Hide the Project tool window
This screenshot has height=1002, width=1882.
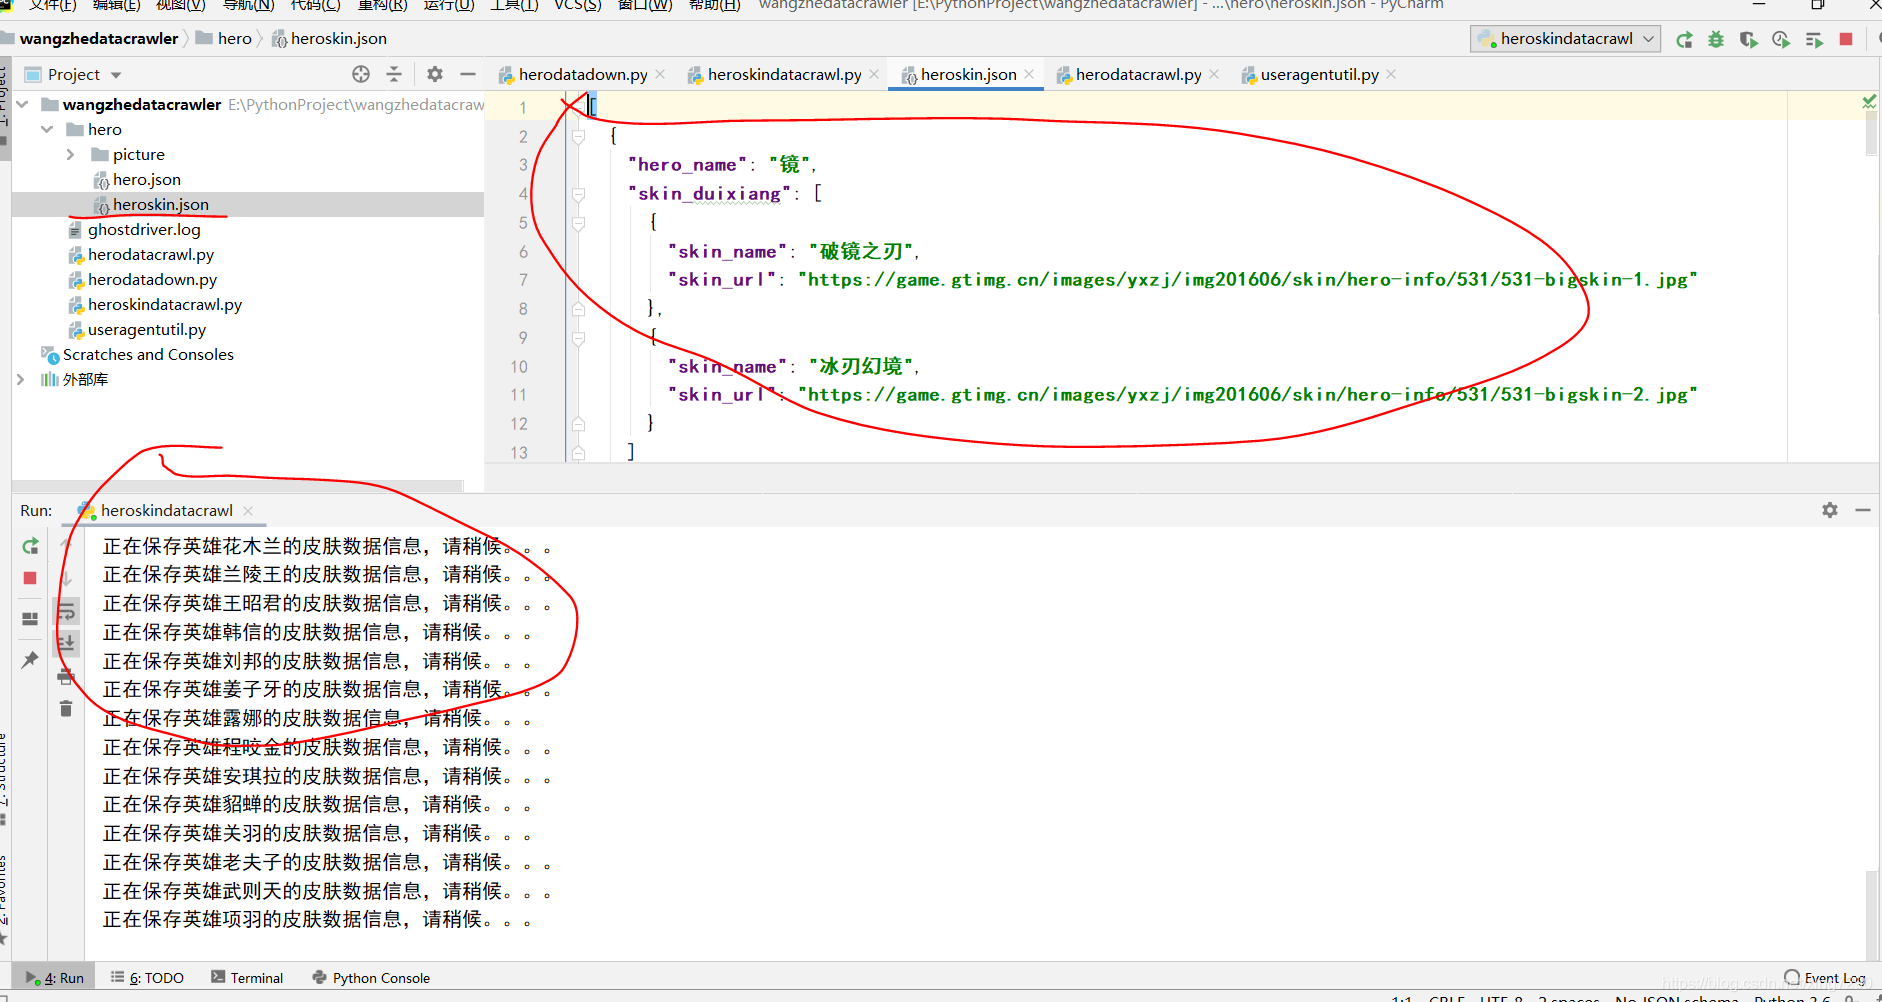[467, 74]
